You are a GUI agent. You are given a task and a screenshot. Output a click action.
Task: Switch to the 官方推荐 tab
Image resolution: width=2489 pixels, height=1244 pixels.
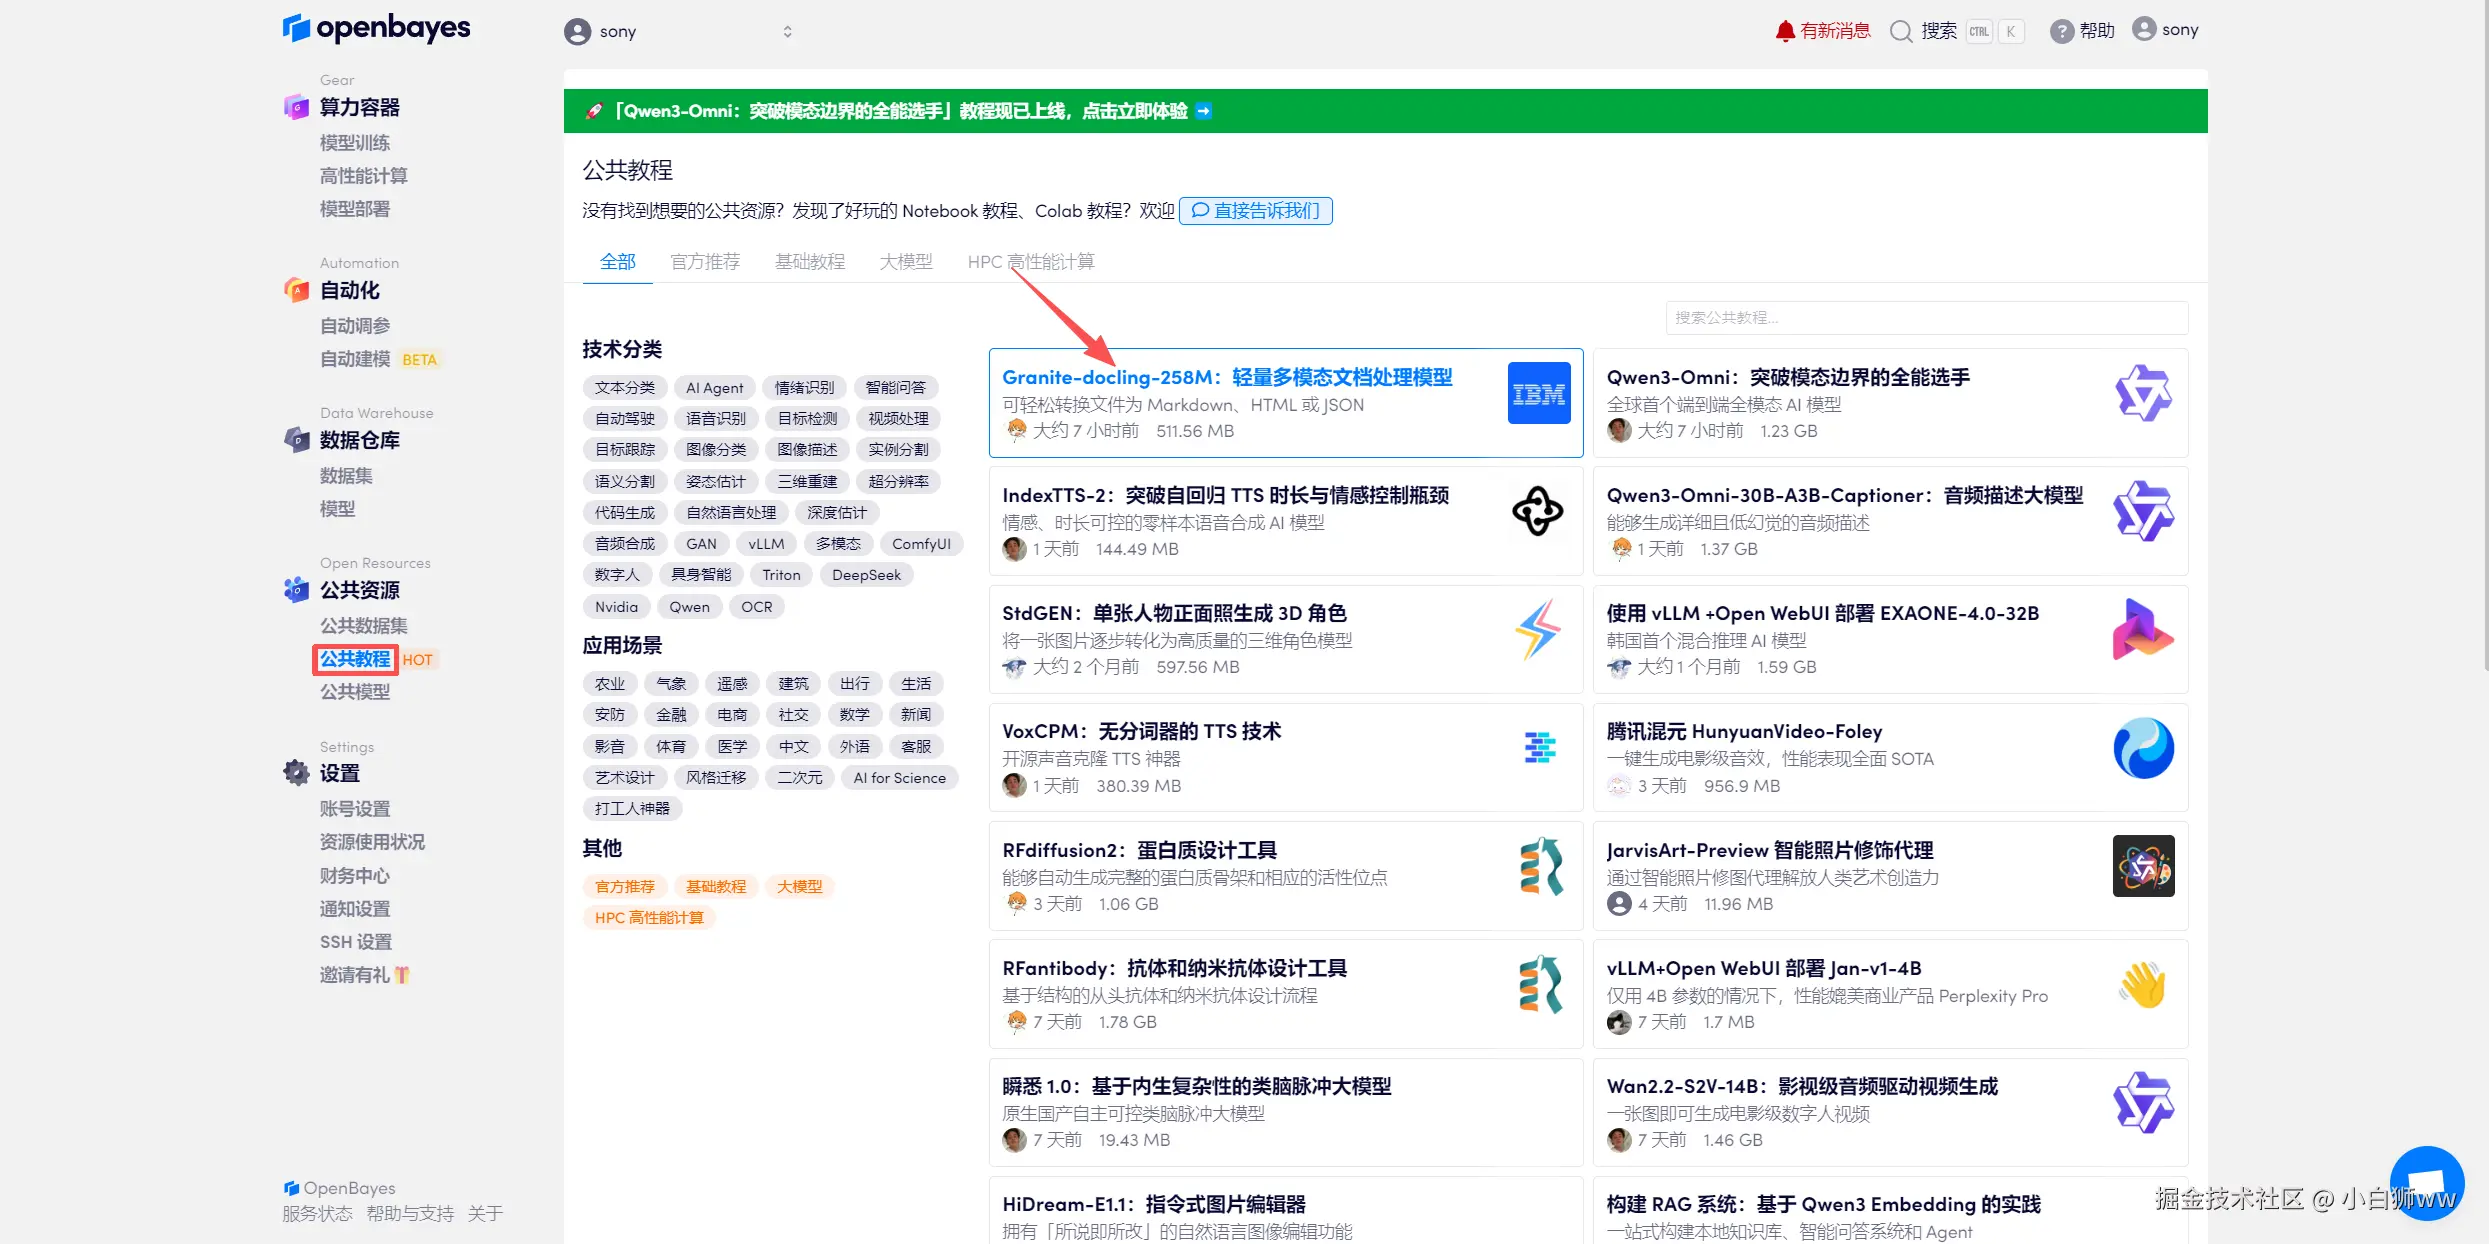coord(705,262)
